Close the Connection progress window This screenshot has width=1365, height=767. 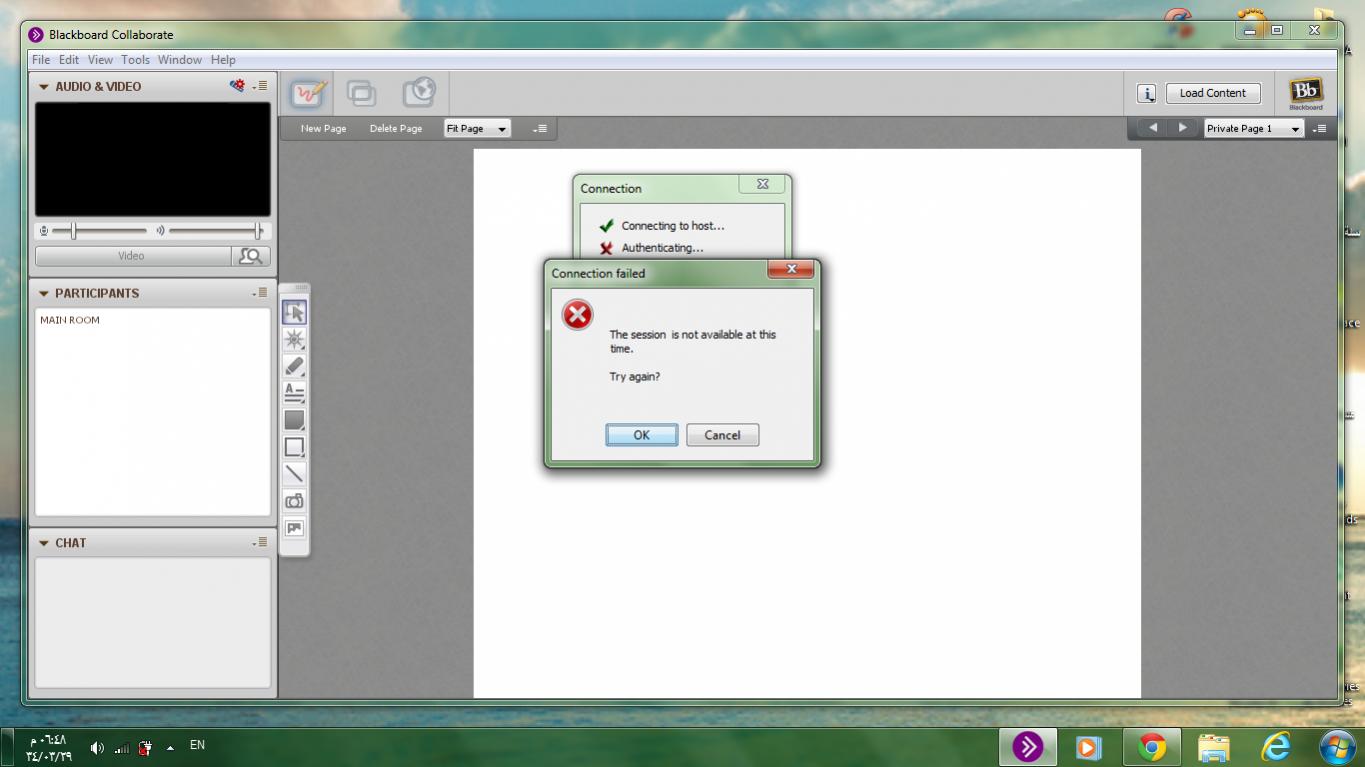click(762, 184)
